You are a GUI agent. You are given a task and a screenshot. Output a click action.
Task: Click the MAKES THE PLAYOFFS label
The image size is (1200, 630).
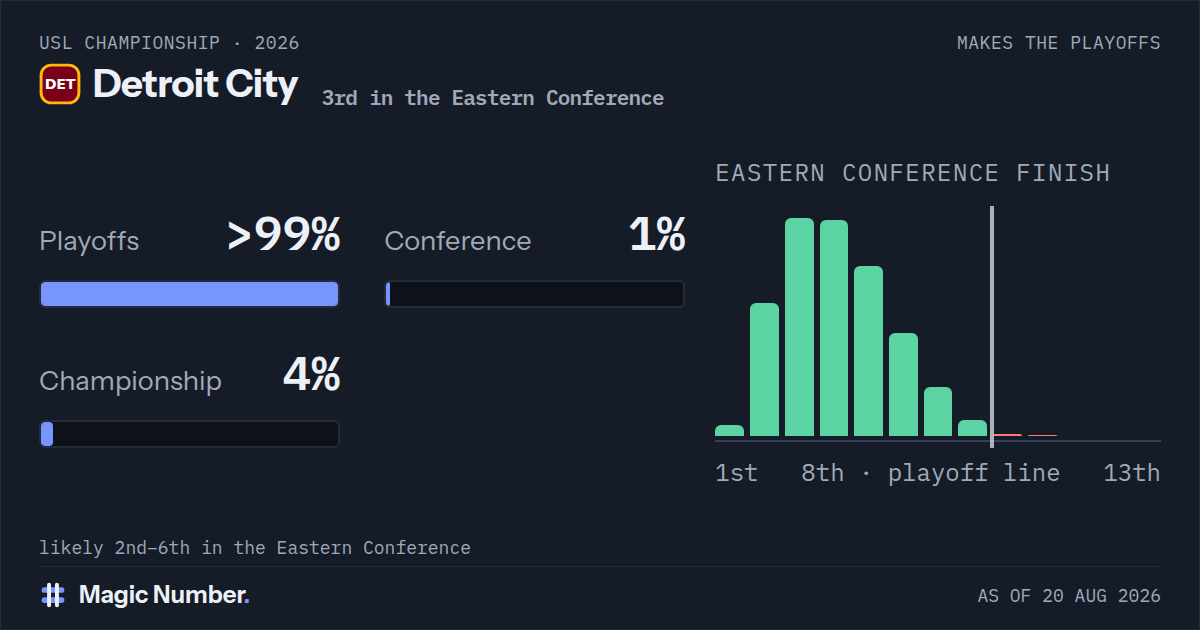(x=1059, y=43)
